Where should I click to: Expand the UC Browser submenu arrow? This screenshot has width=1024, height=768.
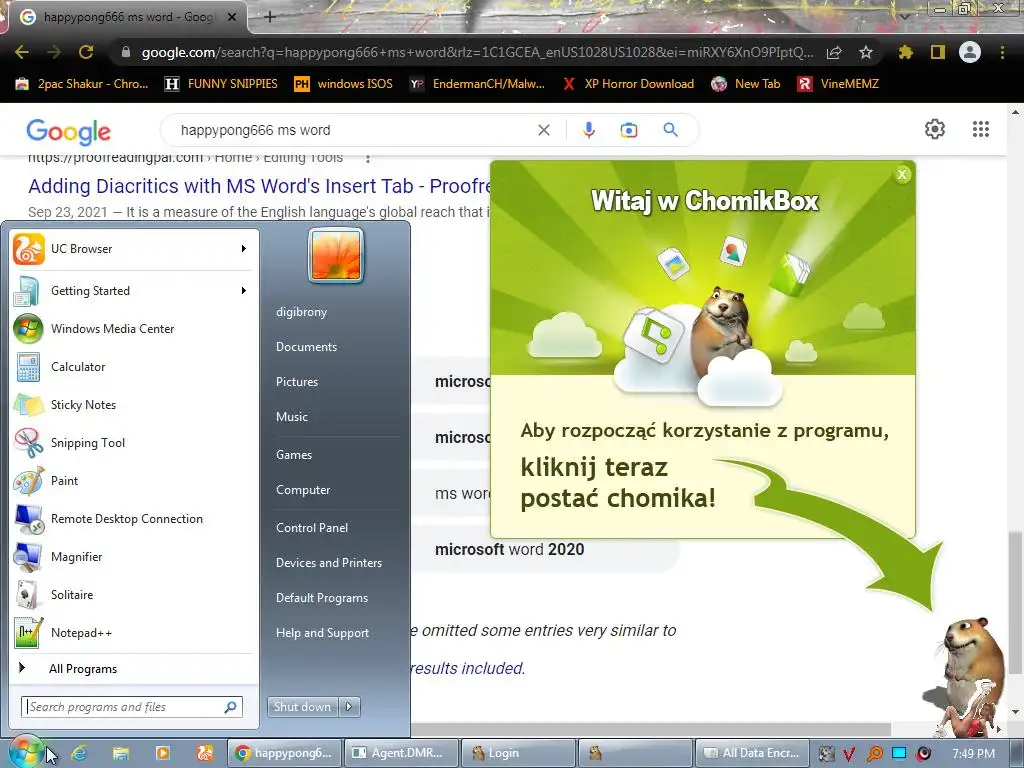244,249
